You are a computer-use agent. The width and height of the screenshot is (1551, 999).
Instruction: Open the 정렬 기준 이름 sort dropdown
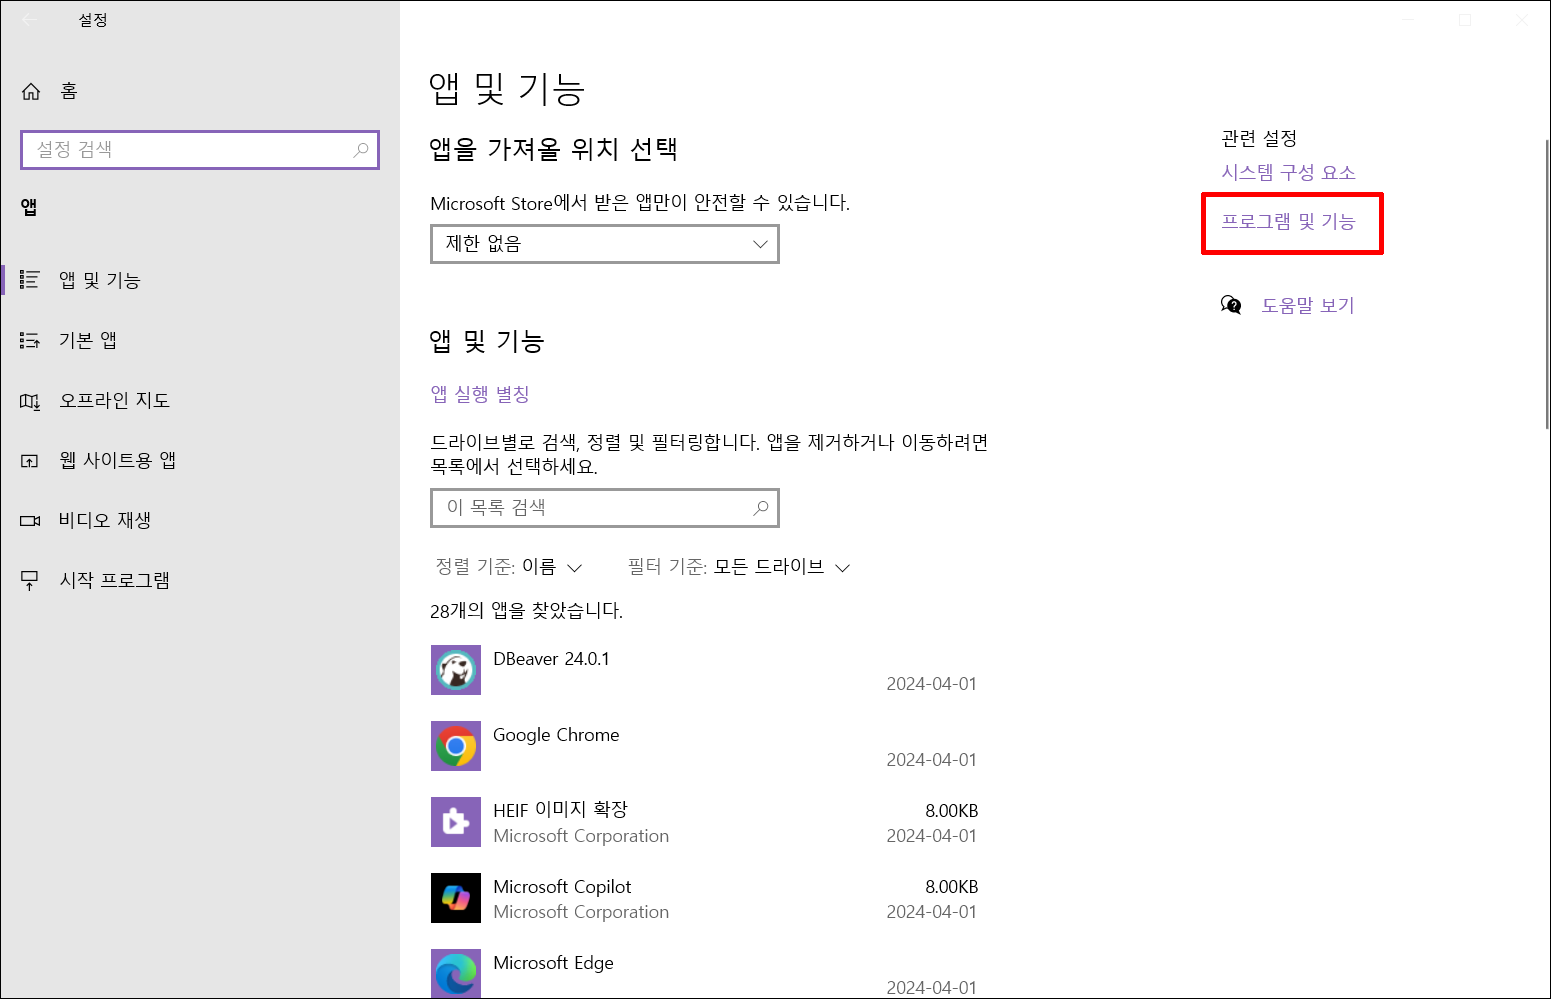509,567
